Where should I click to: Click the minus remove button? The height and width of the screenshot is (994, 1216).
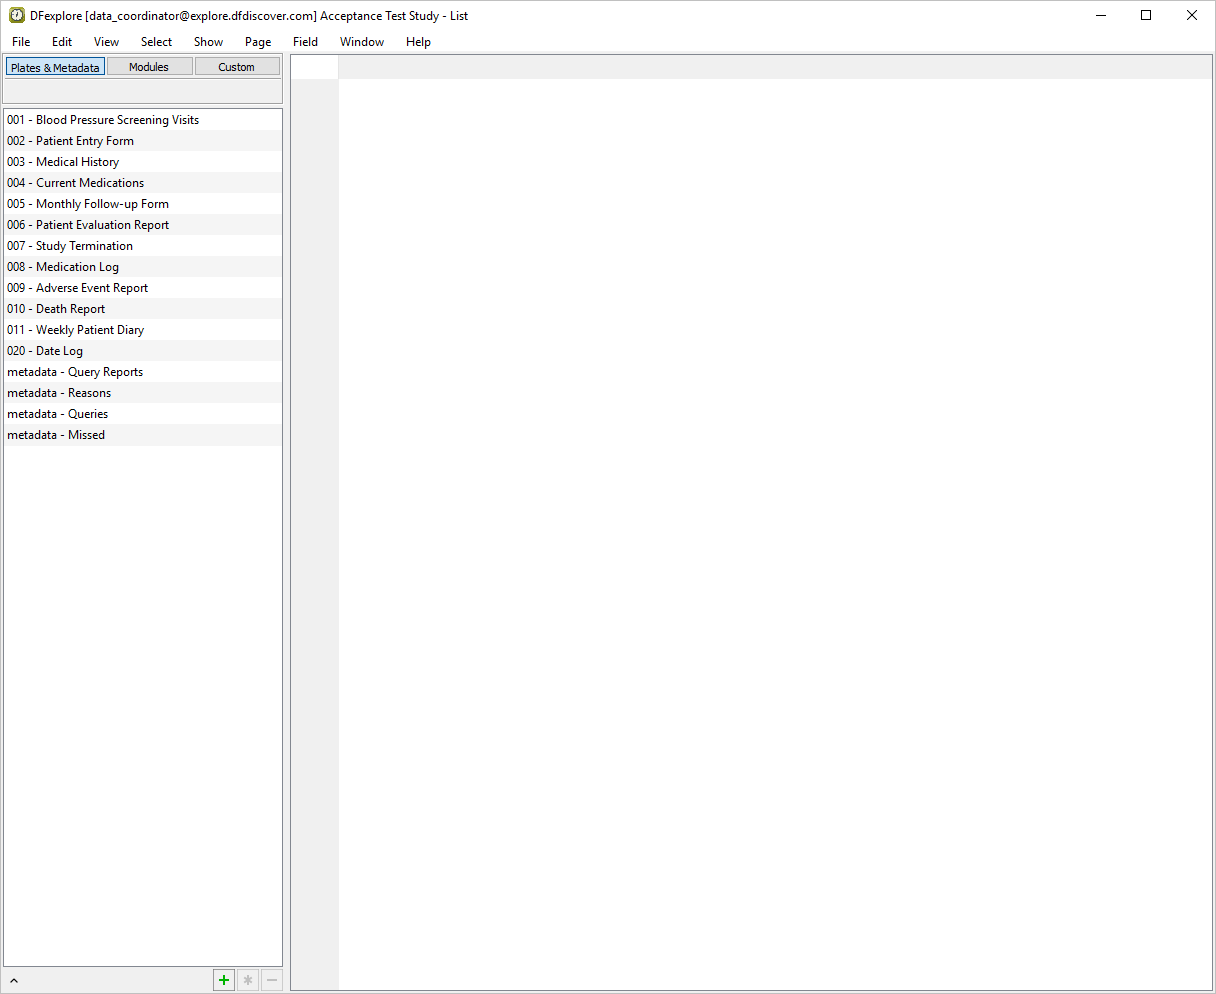click(x=271, y=980)
